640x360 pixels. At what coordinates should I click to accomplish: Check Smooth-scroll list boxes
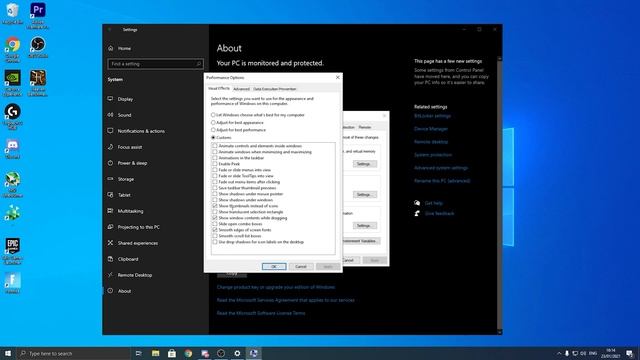tap(215, 236)
